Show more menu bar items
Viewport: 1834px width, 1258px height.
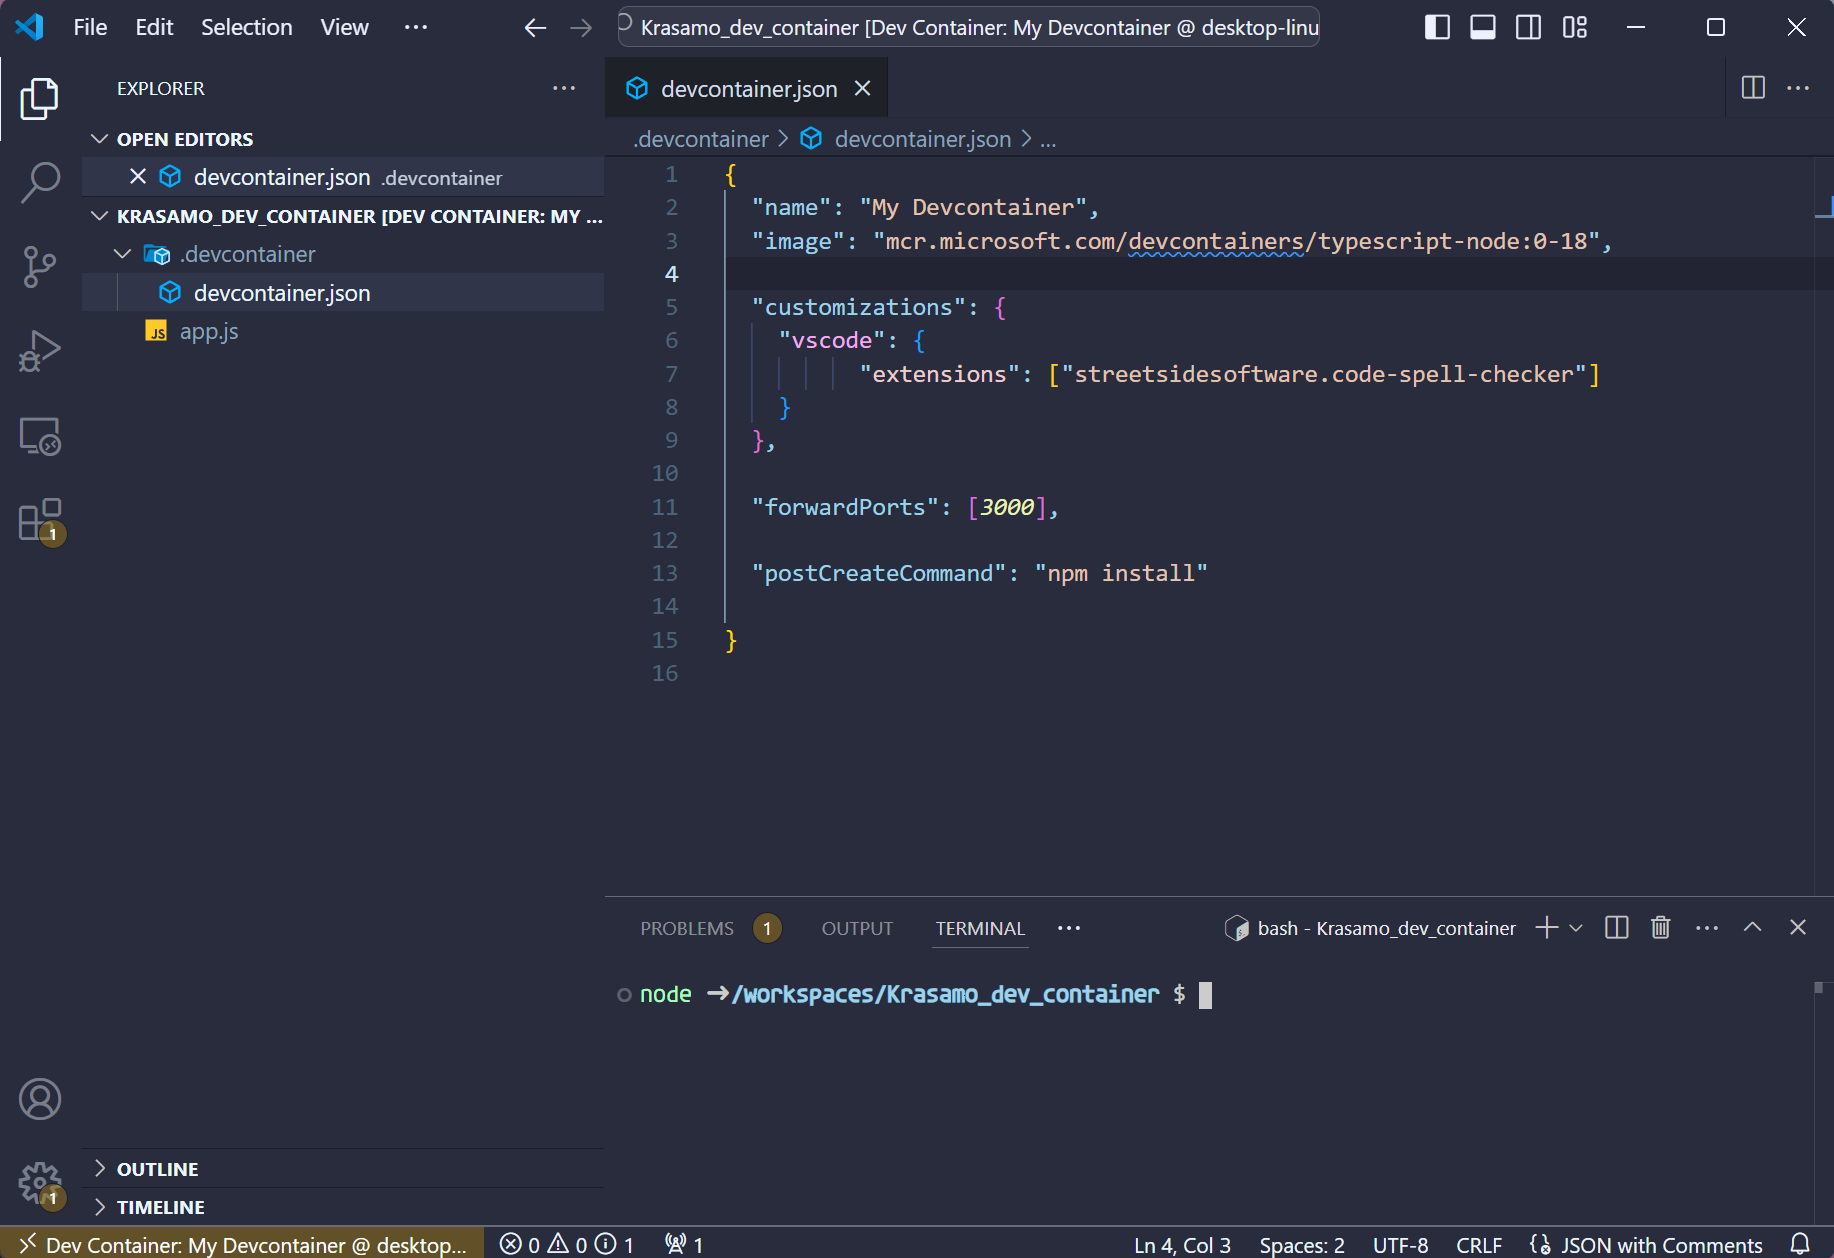(x=416, y=27)
